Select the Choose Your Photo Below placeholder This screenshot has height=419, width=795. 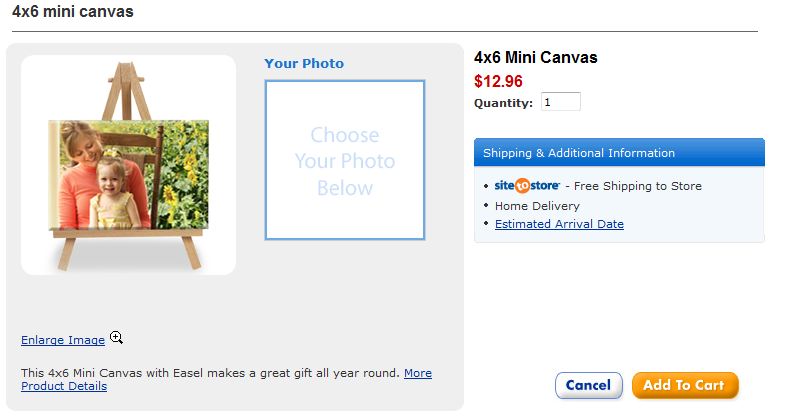click(x=345, y=161)
